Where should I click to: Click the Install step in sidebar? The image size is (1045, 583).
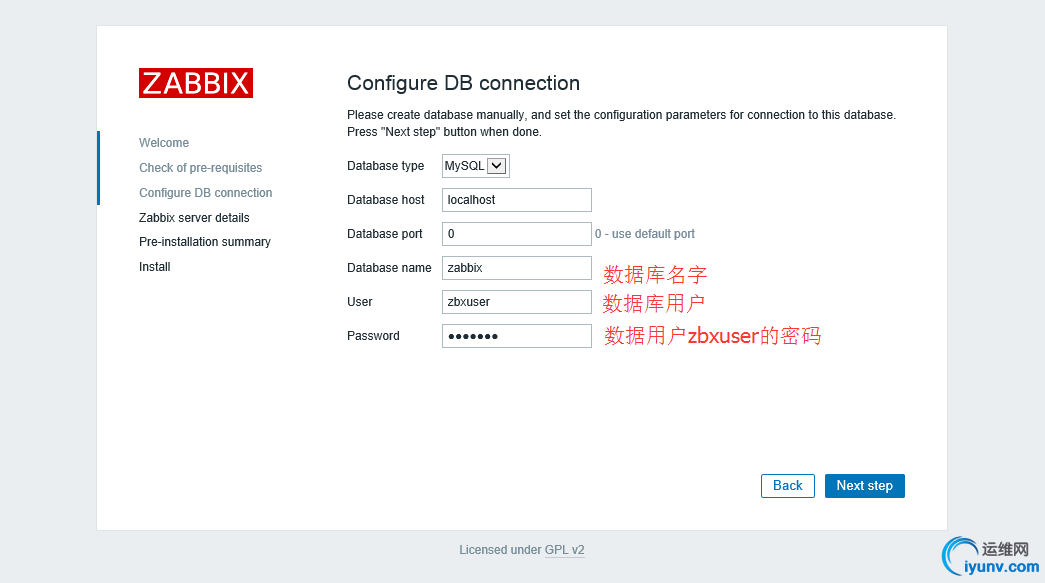click(x=155, y=267)
